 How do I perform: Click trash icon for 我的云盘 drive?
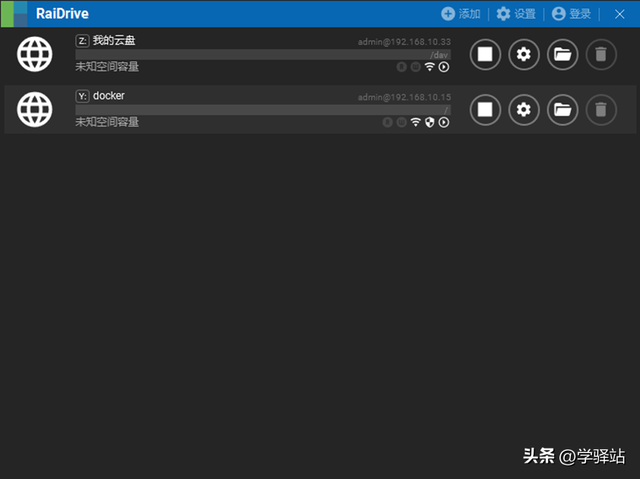[601, 54]
